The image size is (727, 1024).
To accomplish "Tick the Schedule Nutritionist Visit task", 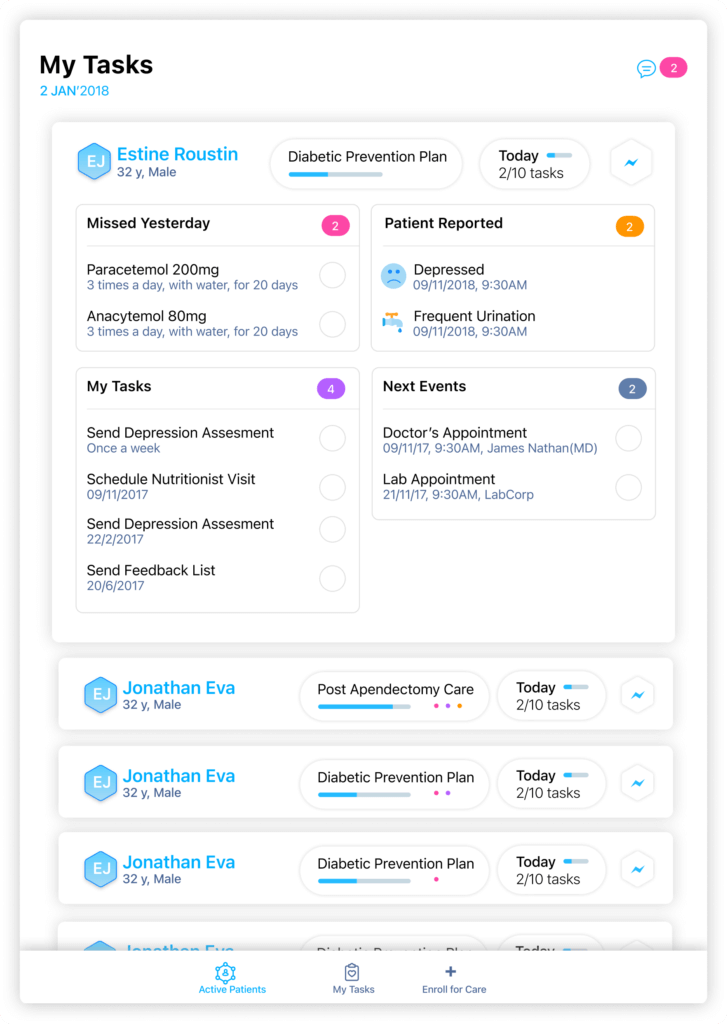I will 332,486.
